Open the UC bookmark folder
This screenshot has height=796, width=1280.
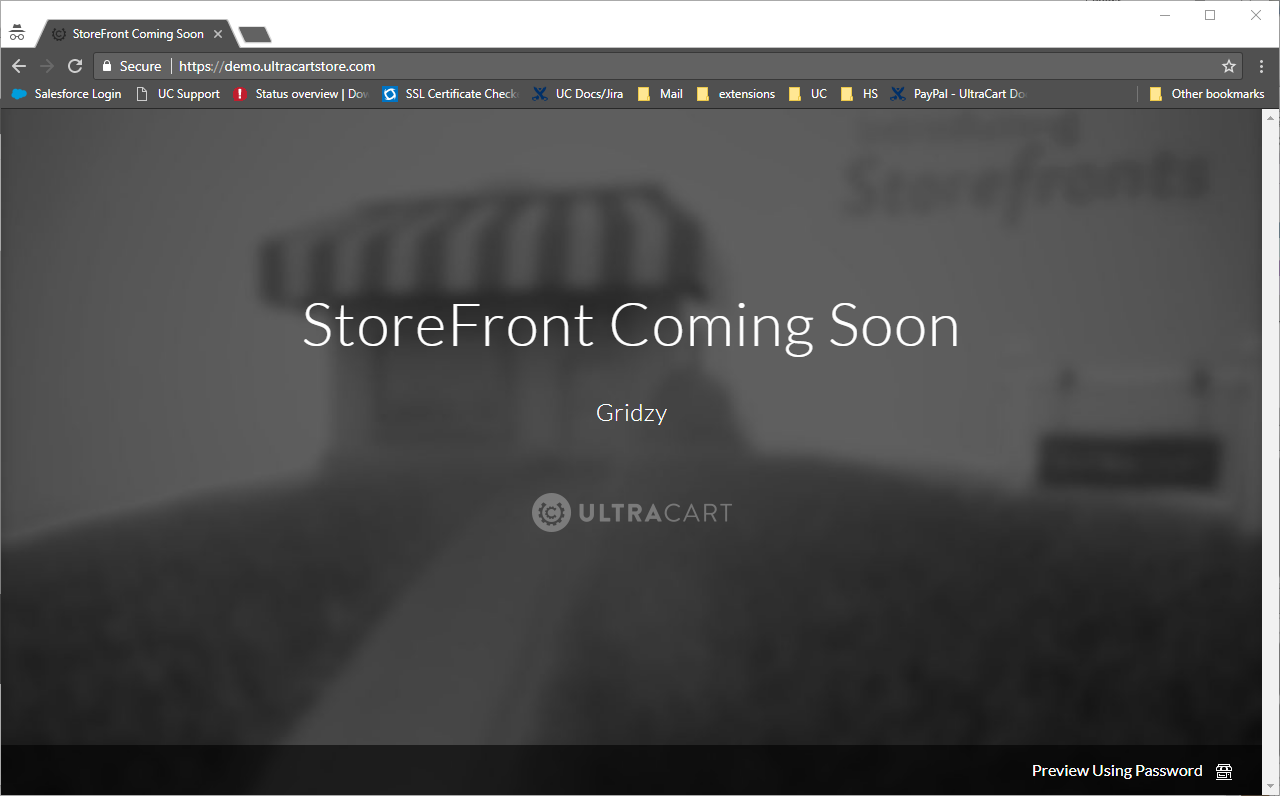[808, 94]
